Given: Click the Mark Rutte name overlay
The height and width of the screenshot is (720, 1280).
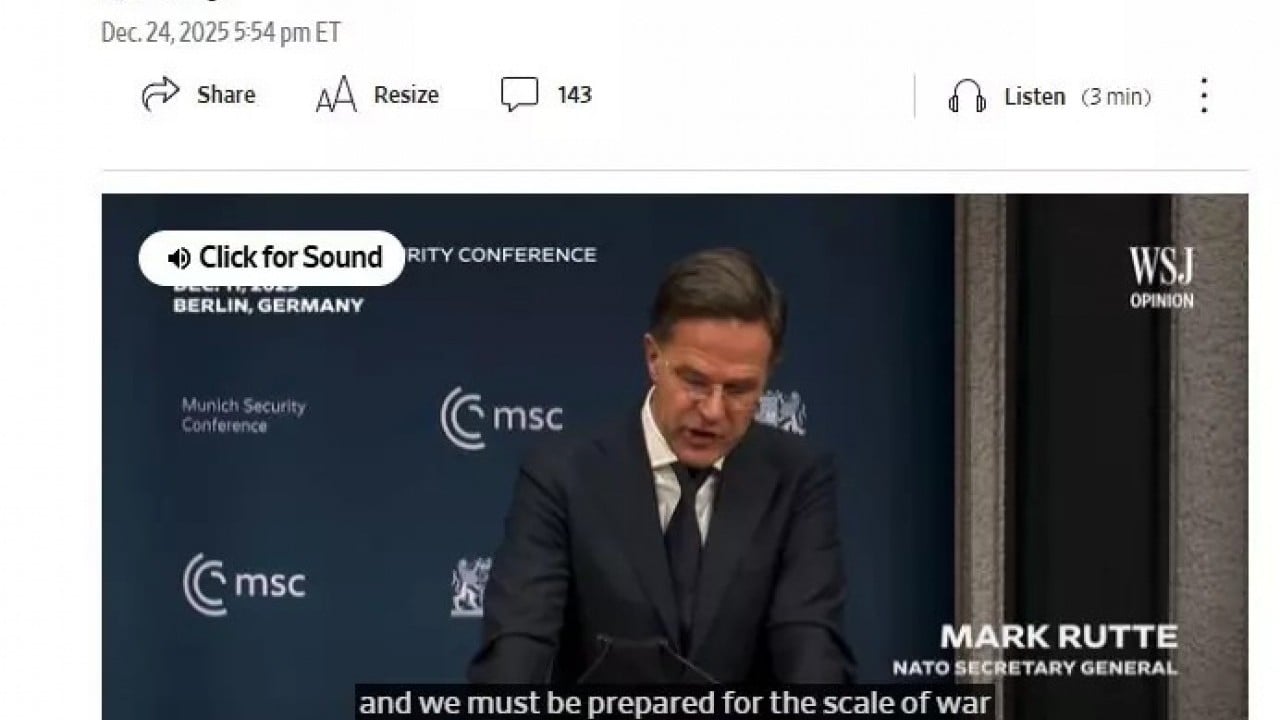Looking at the screenshot, I should (x=1059, y=637).
